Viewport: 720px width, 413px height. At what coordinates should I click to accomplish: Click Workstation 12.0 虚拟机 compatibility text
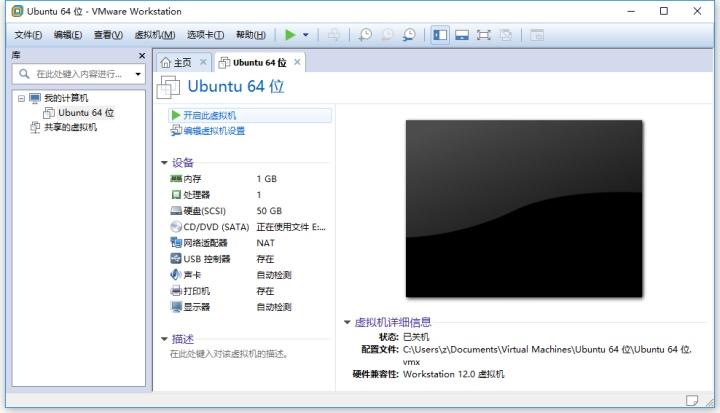(x=454, y=374)
